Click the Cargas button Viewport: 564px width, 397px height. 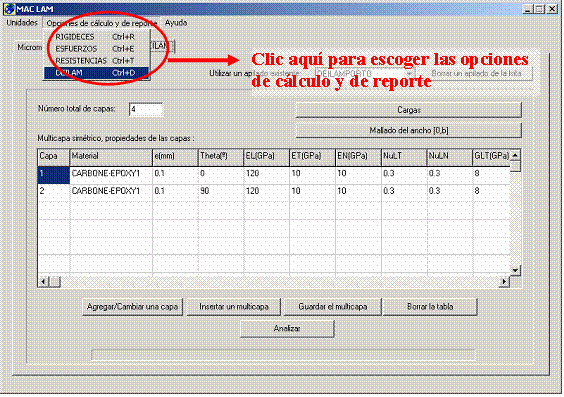[x=409, y=110]
